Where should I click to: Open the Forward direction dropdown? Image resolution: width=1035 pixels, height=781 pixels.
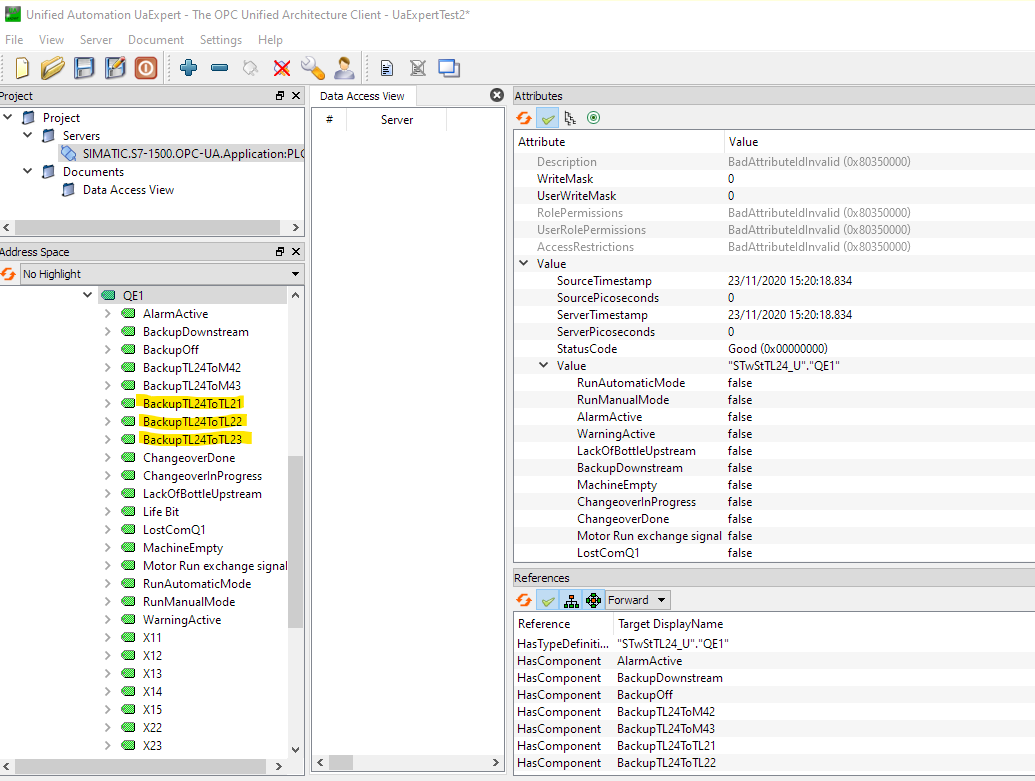pyautogui.click(x=638, y=600)
